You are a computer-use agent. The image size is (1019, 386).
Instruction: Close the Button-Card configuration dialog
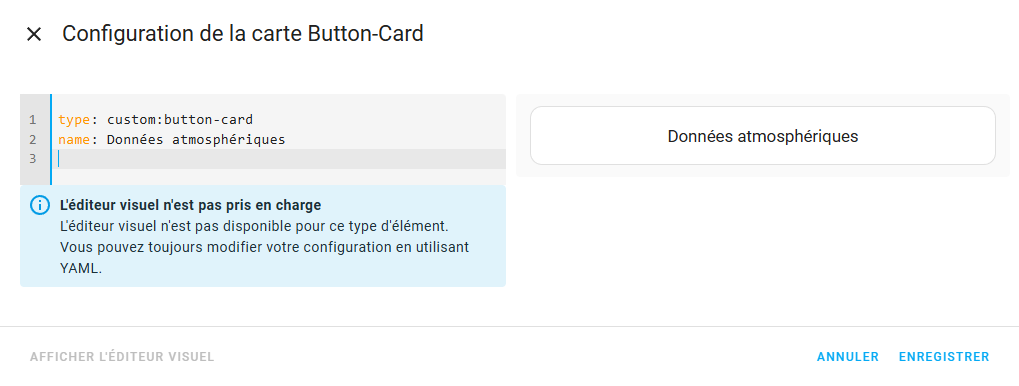(x=34, y=34)
